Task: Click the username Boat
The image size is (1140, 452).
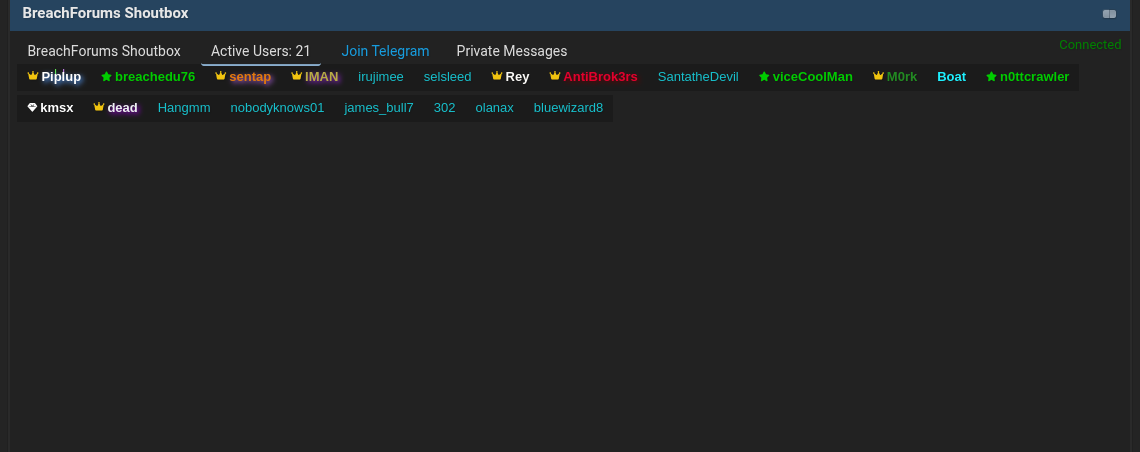Action: coord(951,77)
